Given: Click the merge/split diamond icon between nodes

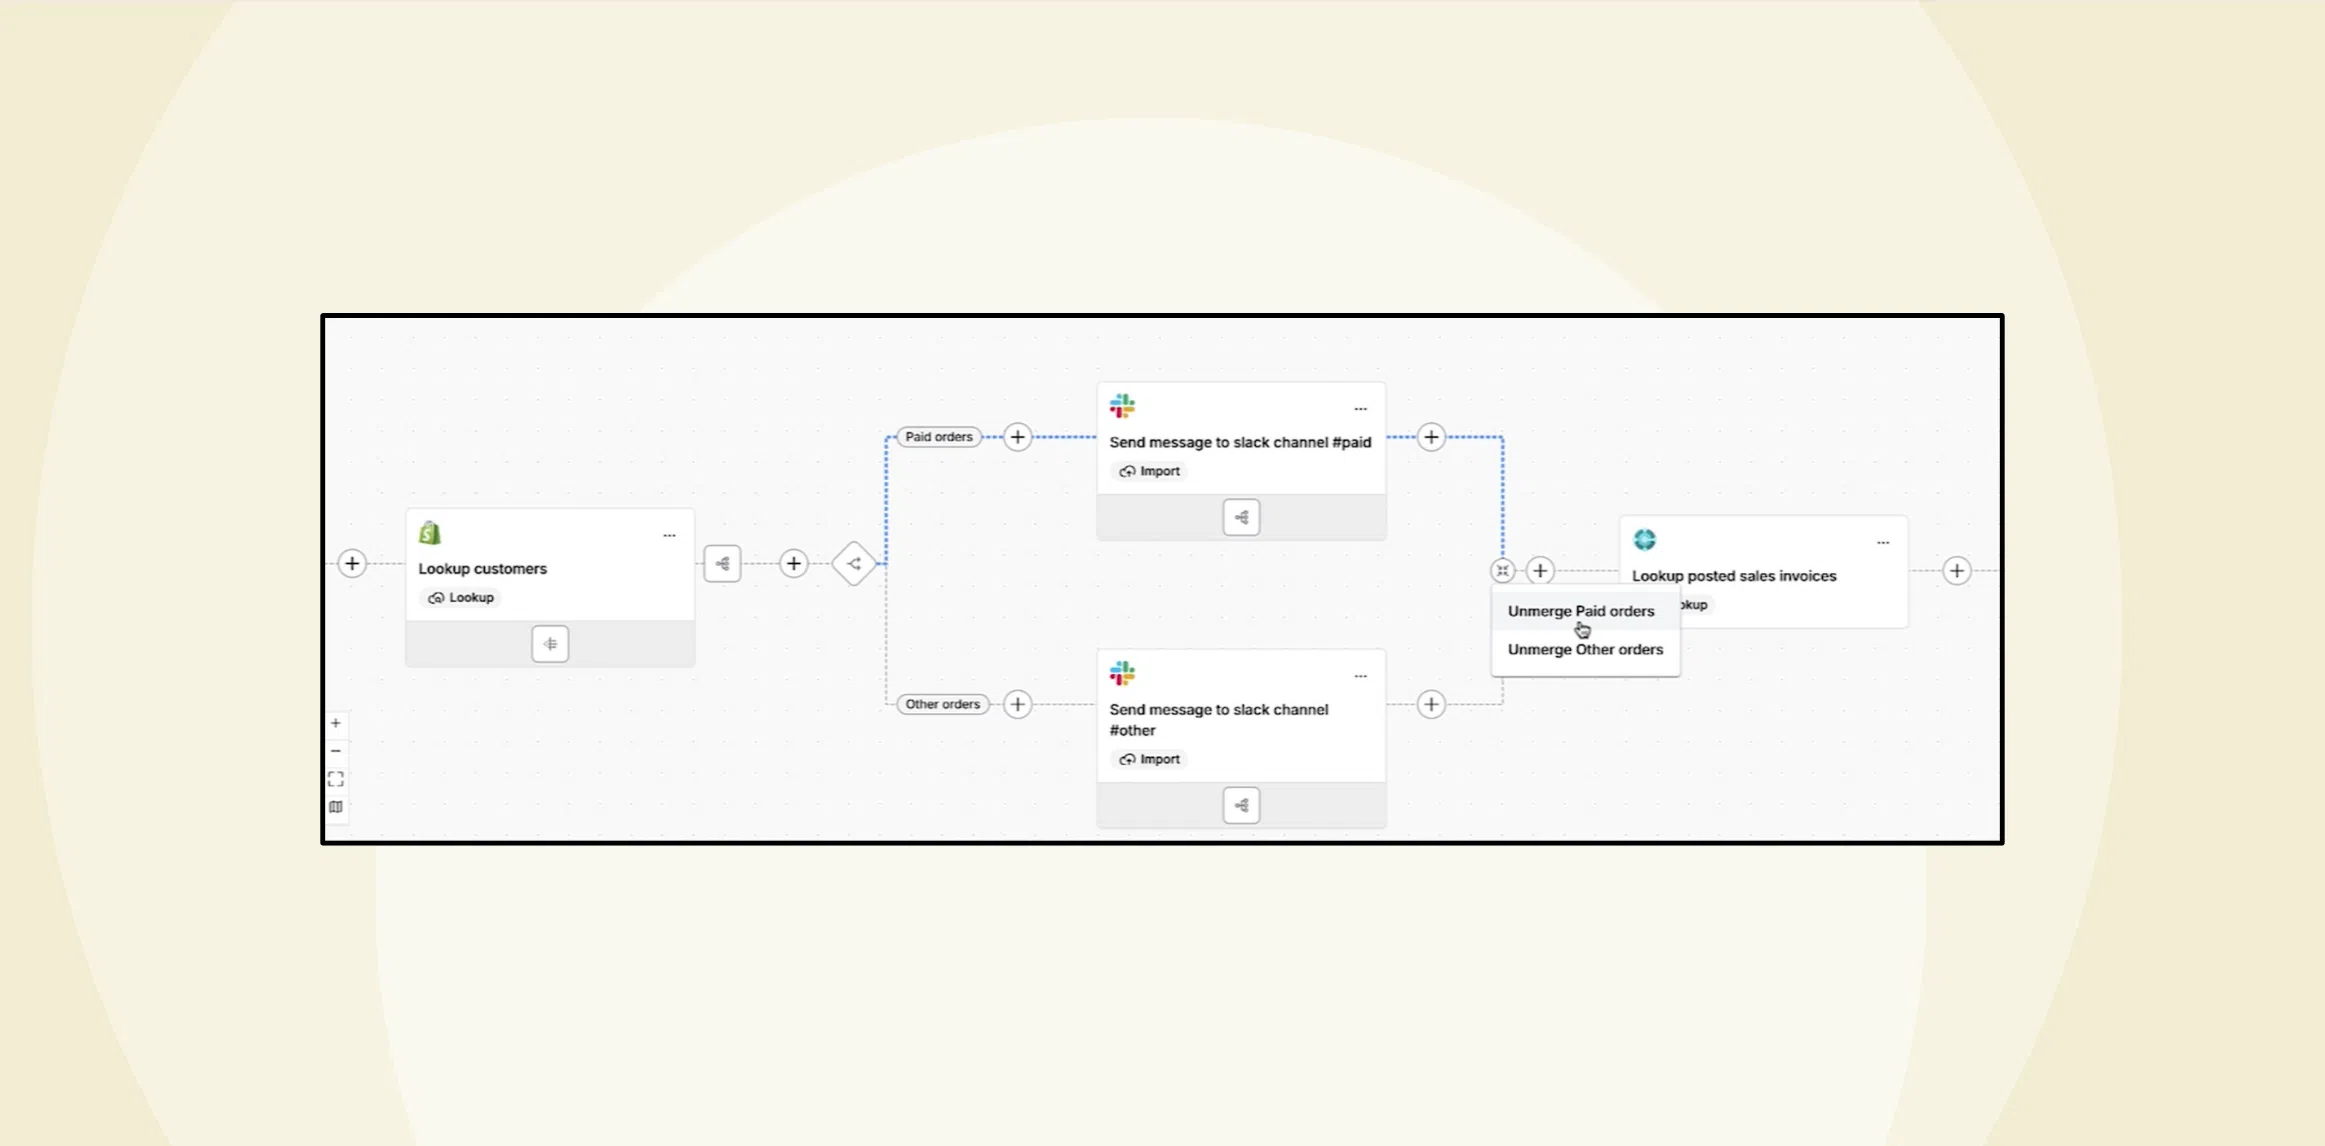Looking at the screenshot, I should 854,563.
